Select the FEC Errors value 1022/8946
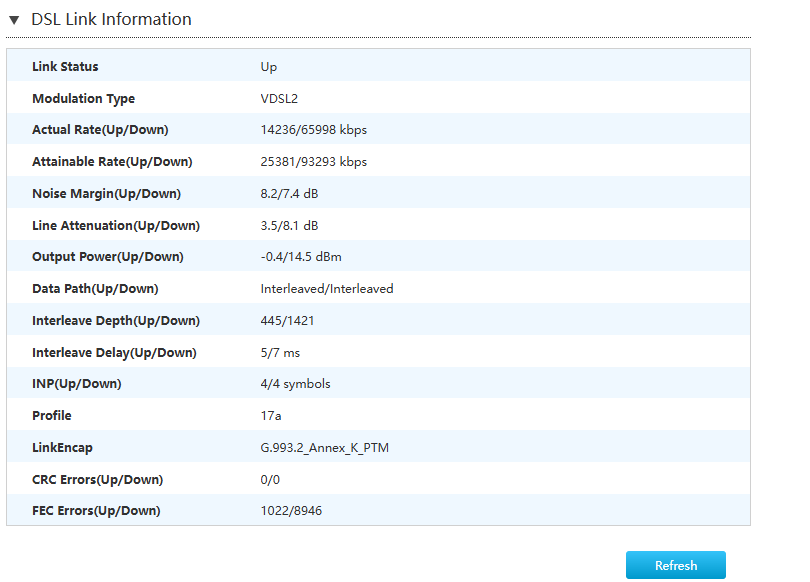The image size is (810, 582). [291, 511]
